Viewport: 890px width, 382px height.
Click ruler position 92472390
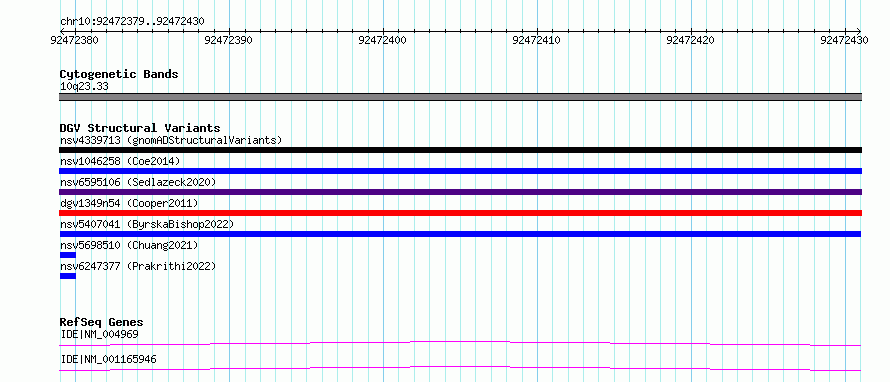[x=229, y=40]
